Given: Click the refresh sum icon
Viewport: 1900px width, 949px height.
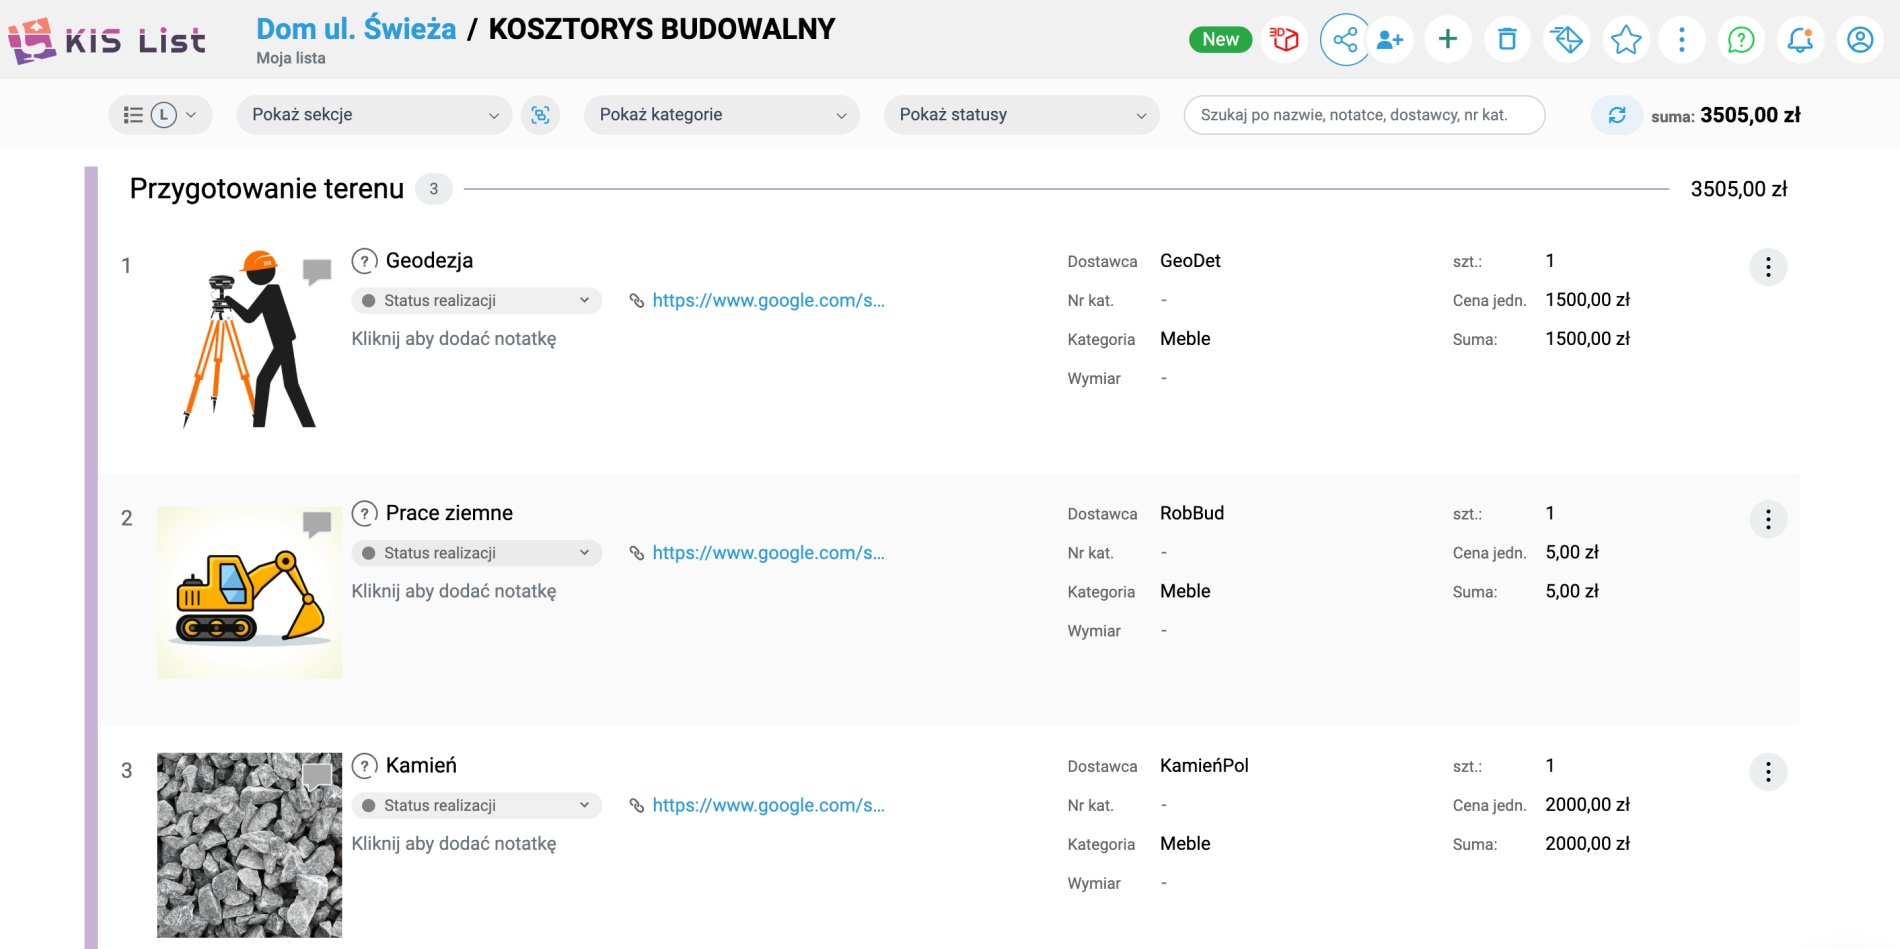Looking at the screenshot, I should 1616,115.
